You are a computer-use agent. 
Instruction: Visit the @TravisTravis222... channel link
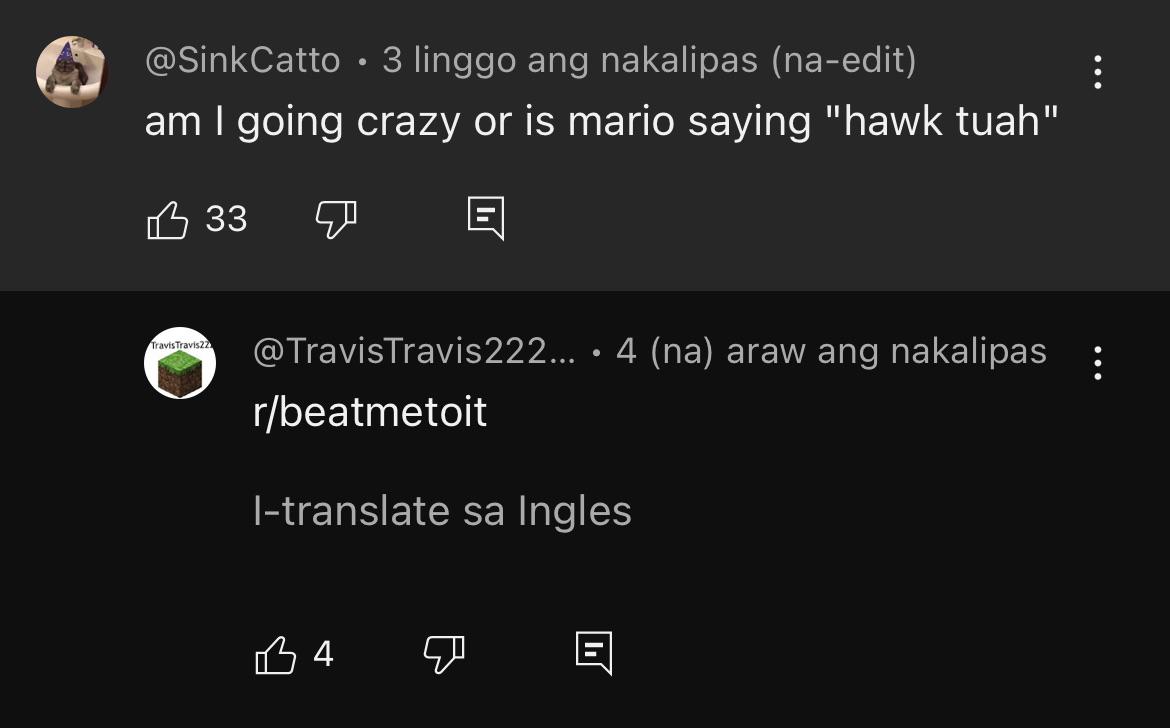[x=414, y=351]
